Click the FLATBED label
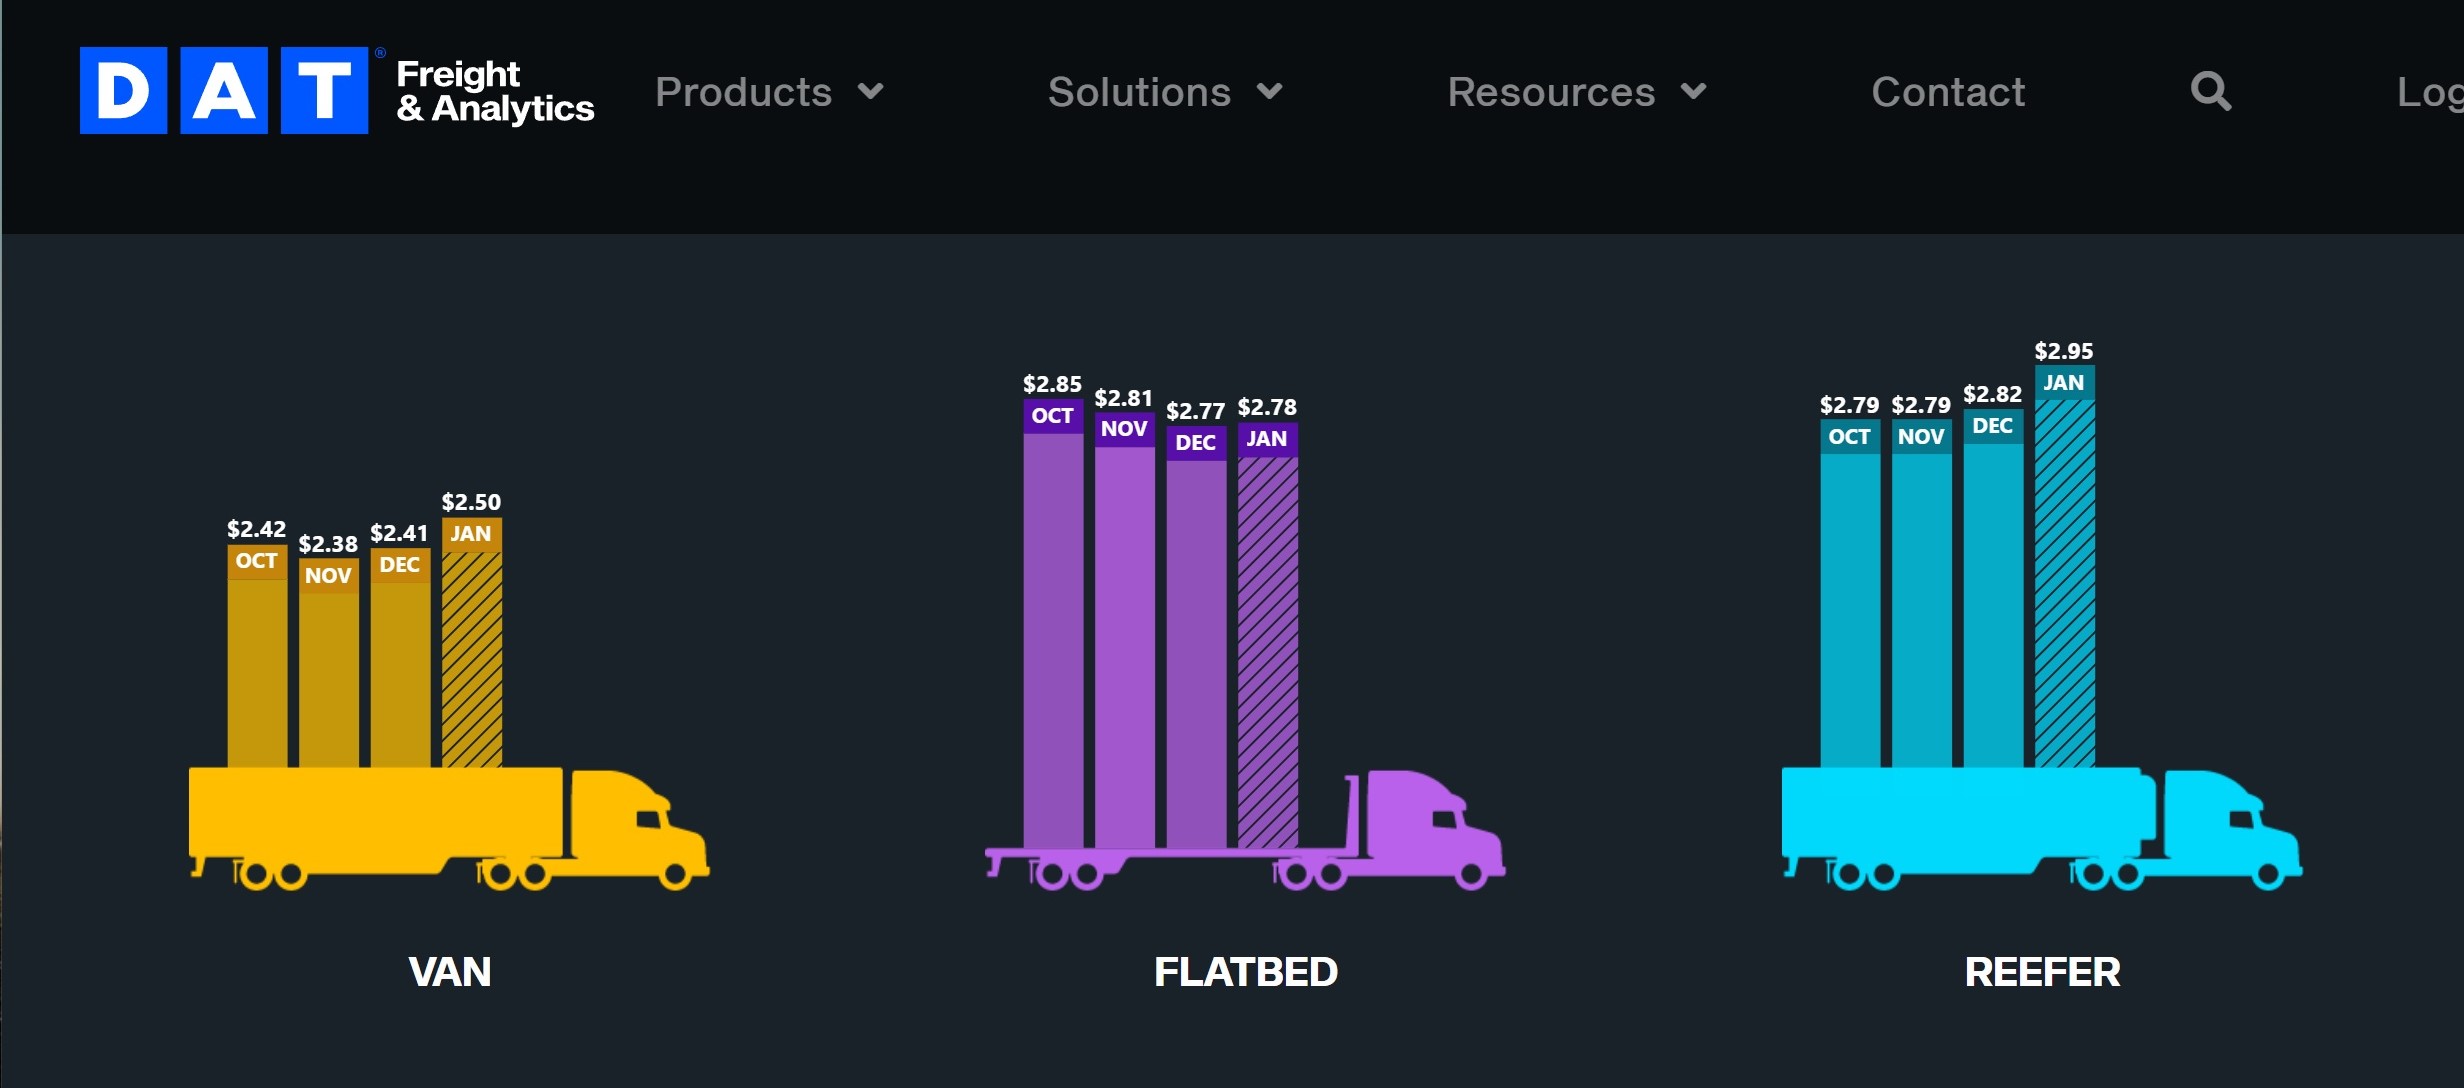Image resolution: width=2464 pixels, height=1088 pixels. pyautogui.click(x=1245, y=971)
